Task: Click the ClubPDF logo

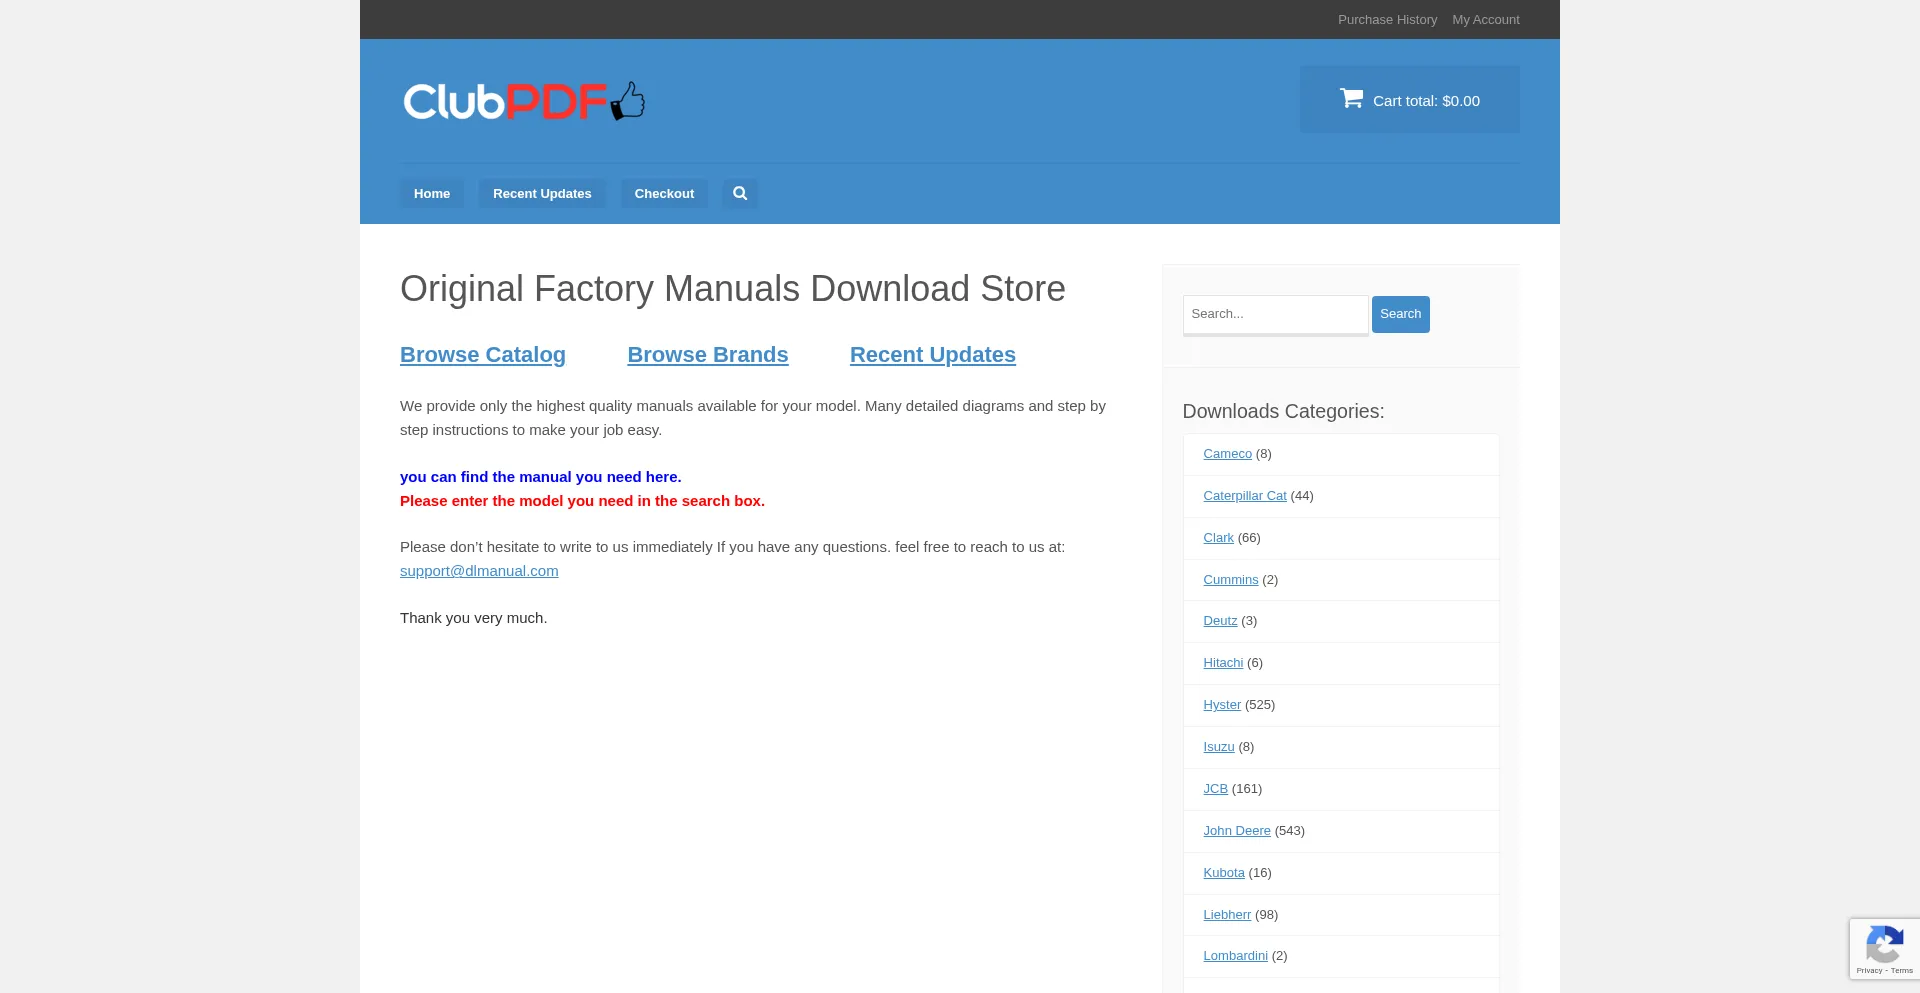Action: pyautogui.click(x=524, y=101)
